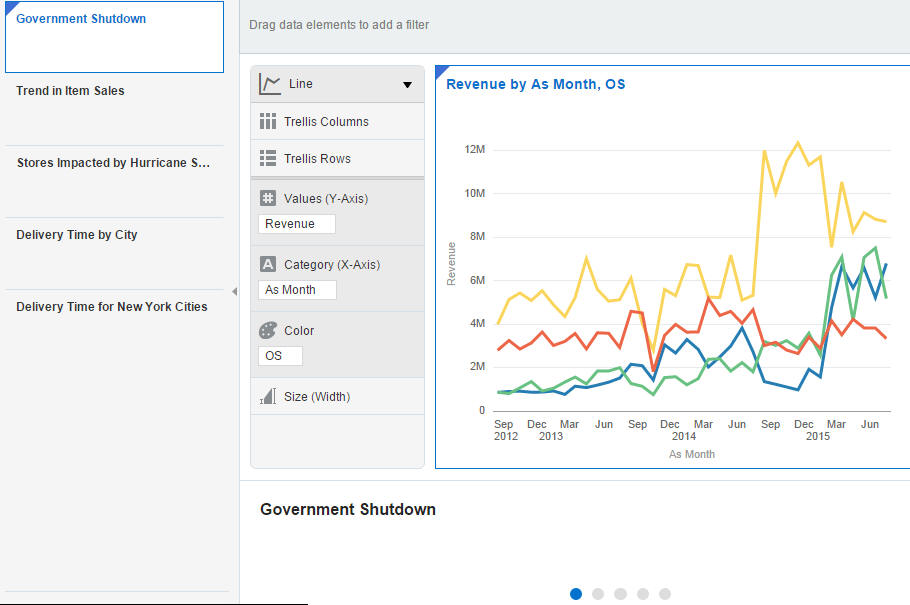Go to the third page dot
This screenshot has width=910, height=605.
tap(620, 593)
